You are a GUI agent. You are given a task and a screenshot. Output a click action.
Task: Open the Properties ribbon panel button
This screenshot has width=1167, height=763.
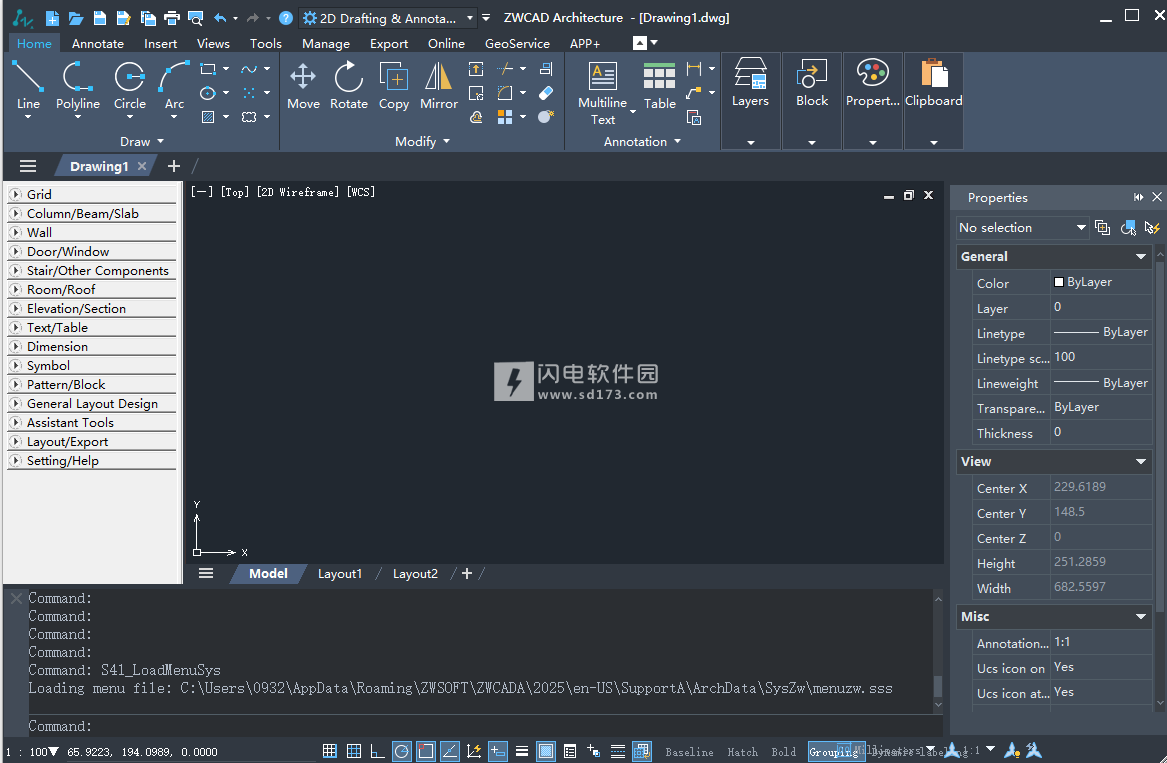872,101
